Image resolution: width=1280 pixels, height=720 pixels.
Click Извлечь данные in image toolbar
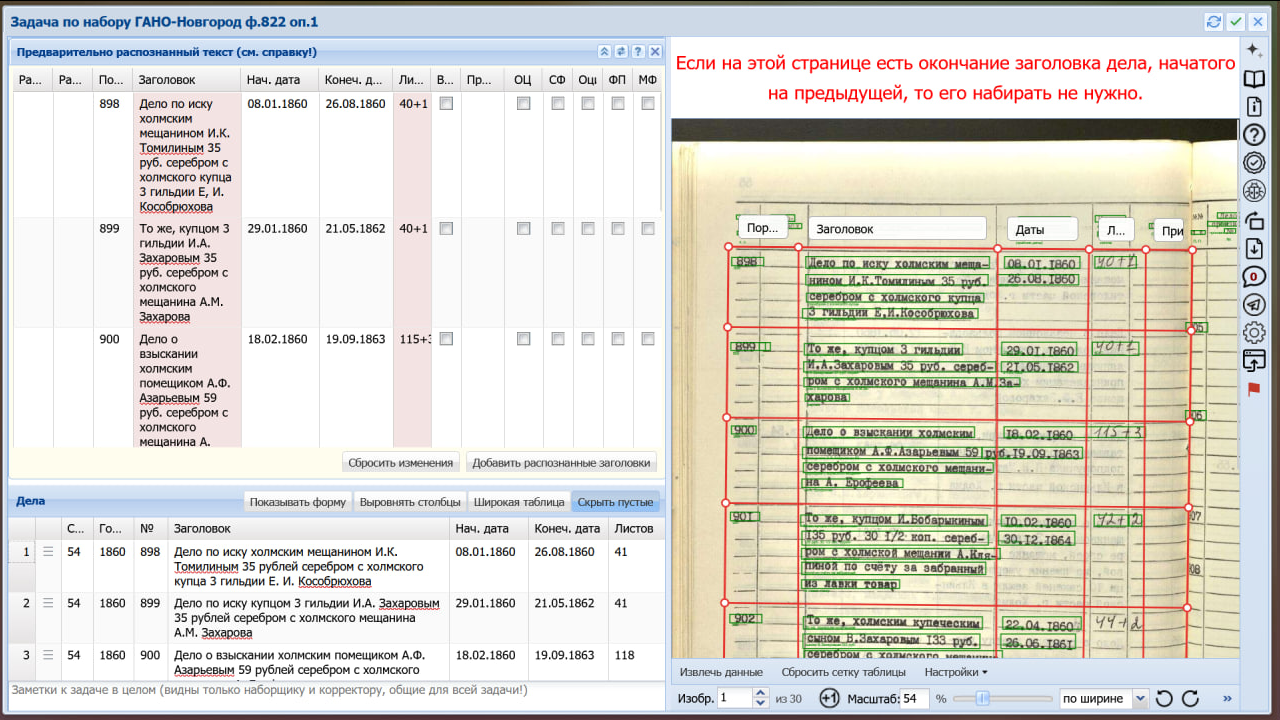tap(721, 672)
